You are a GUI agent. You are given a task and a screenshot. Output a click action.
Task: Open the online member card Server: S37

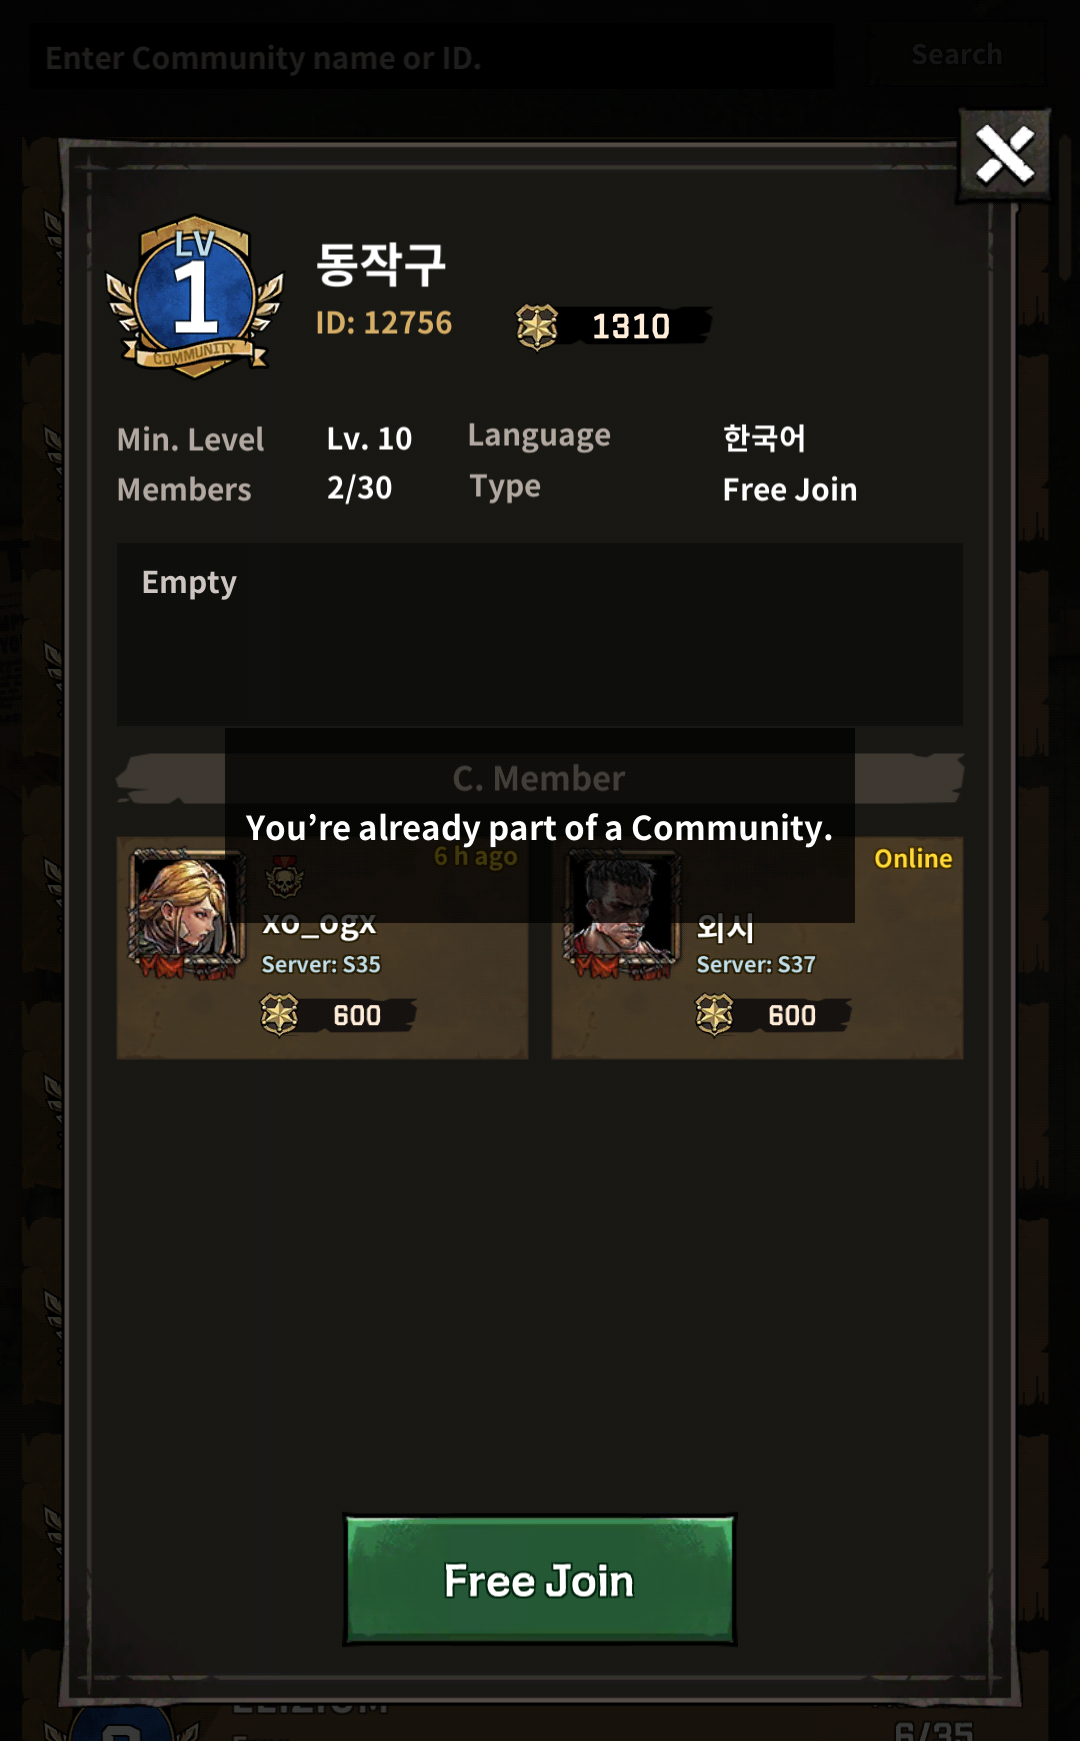point(758,948)
